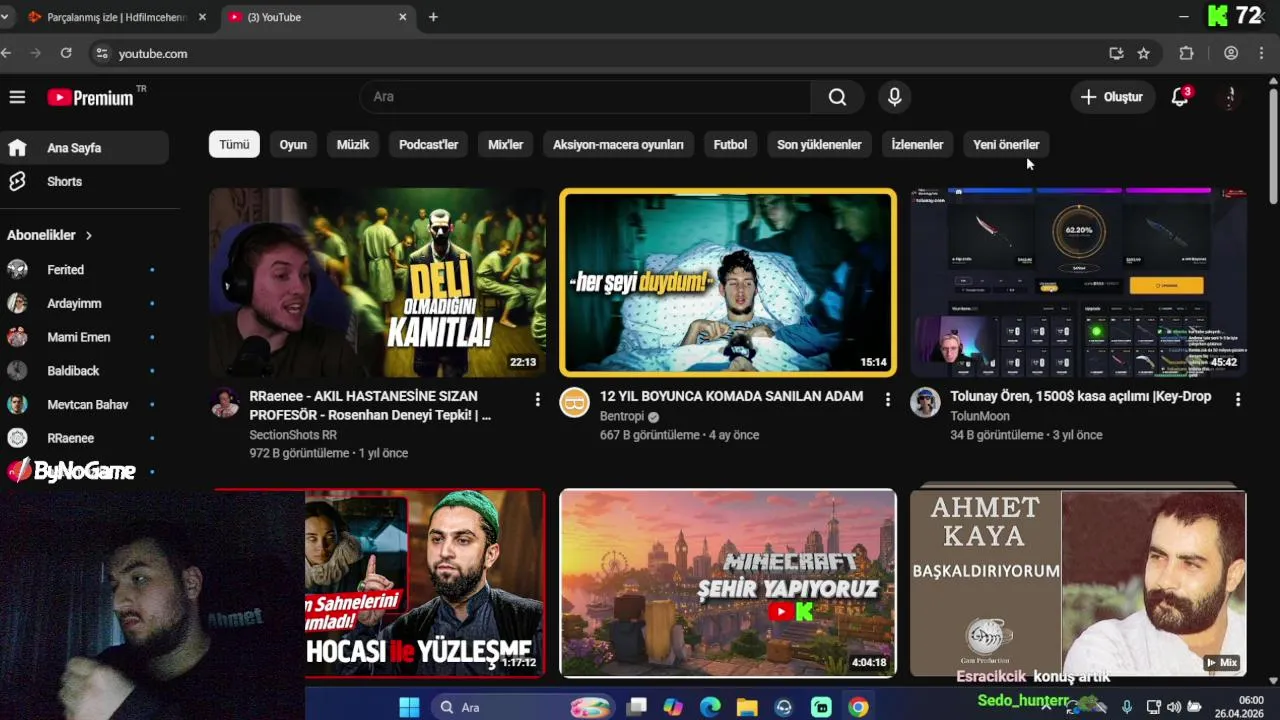Viewport: 1280px width, 720px height.
Task: Click TolunMoon channel avatar
Action: point(925,403)
